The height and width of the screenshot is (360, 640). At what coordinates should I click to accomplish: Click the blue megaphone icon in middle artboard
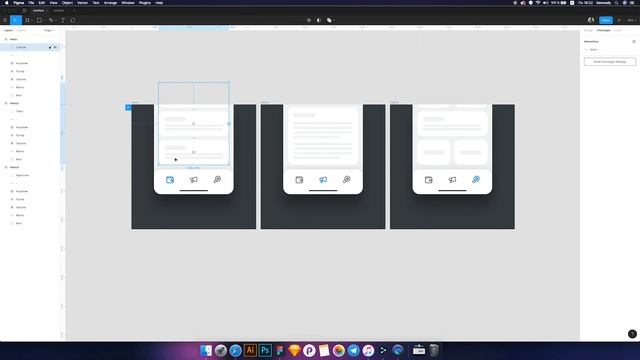click(x=323, y=180)
